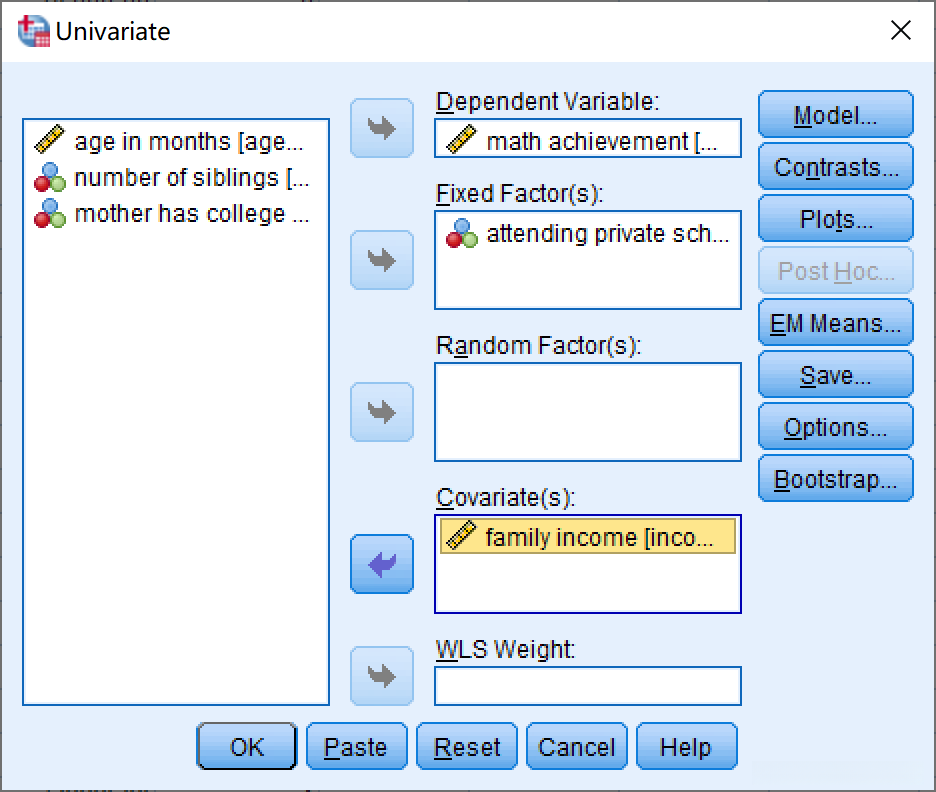The height and width of the screenshot is (792, 936).
Task: Click the arrow button beside Random Factor(s)
Action: coord(381,412)
